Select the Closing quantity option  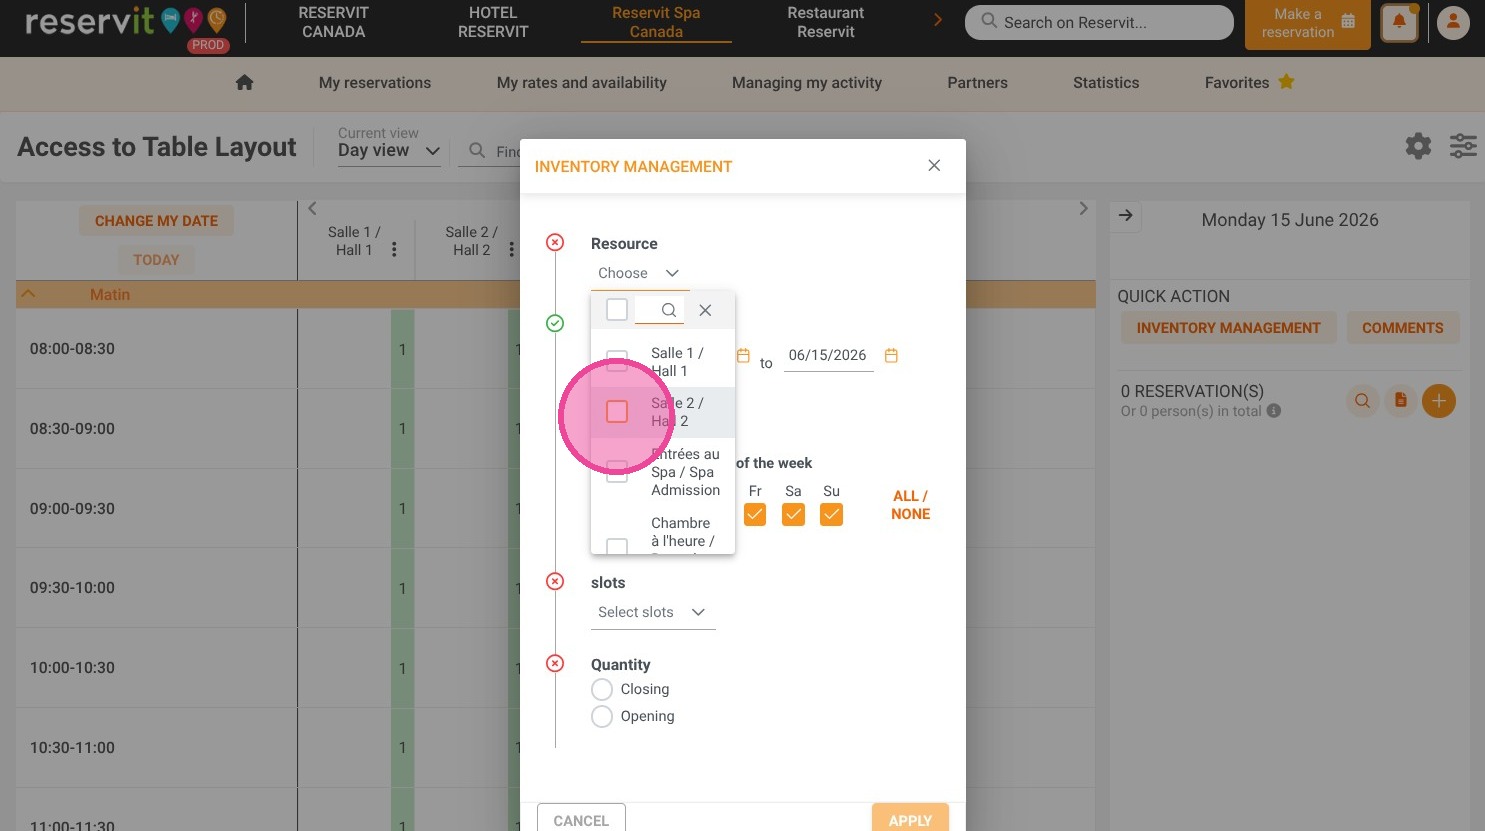[x=602, y=690]
